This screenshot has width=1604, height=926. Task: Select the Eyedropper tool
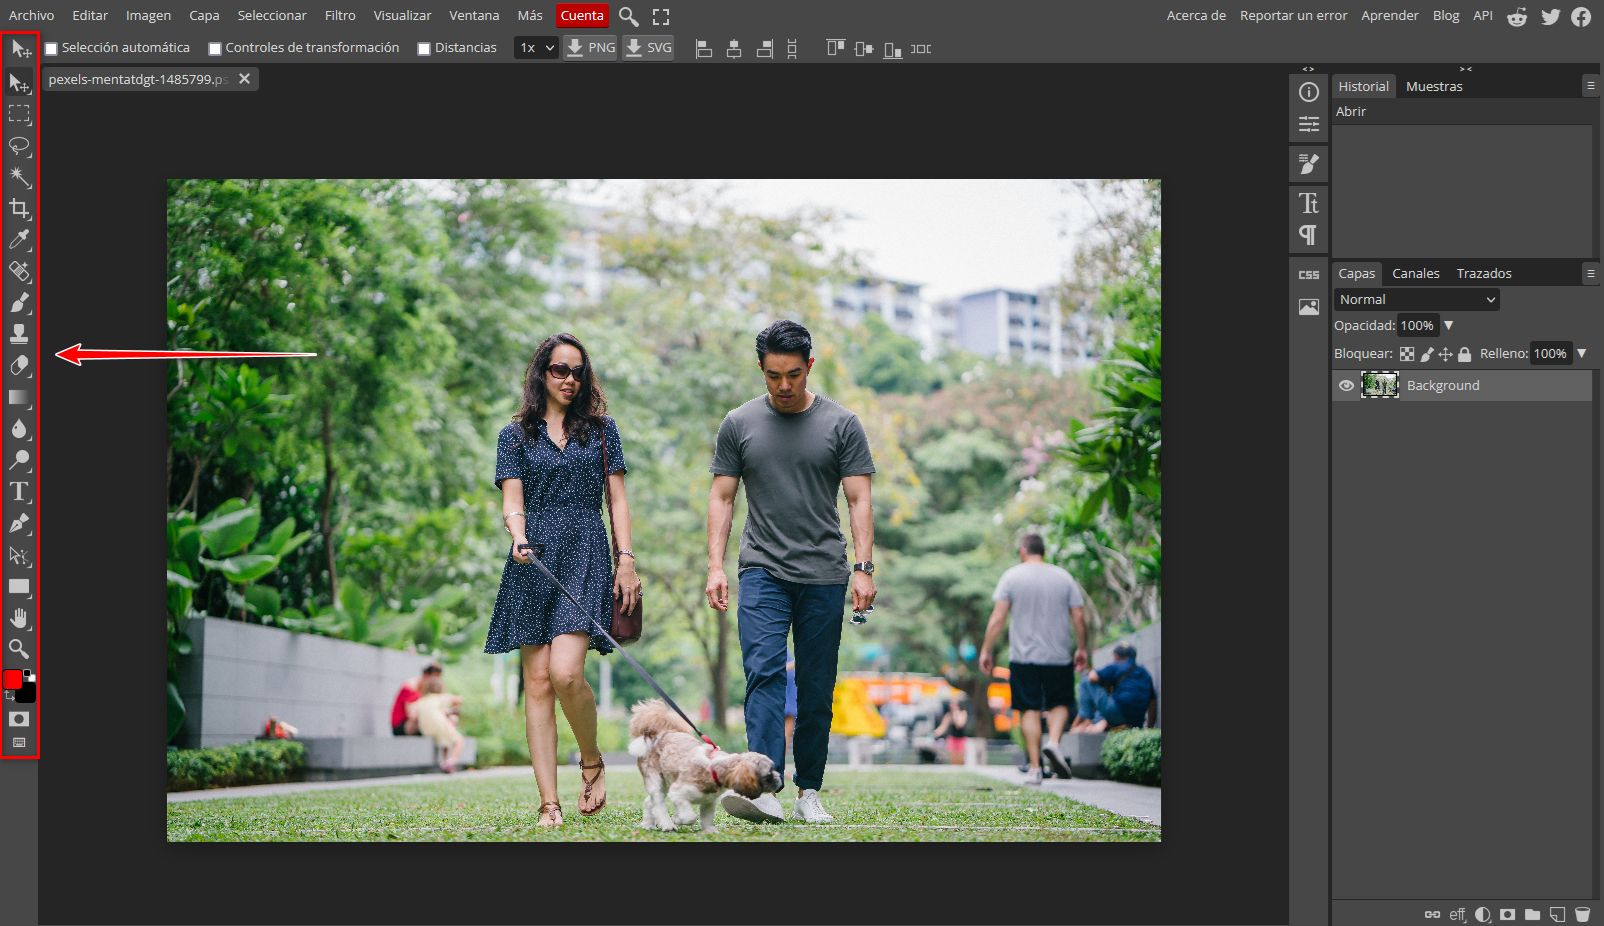[x=19, y=240]
